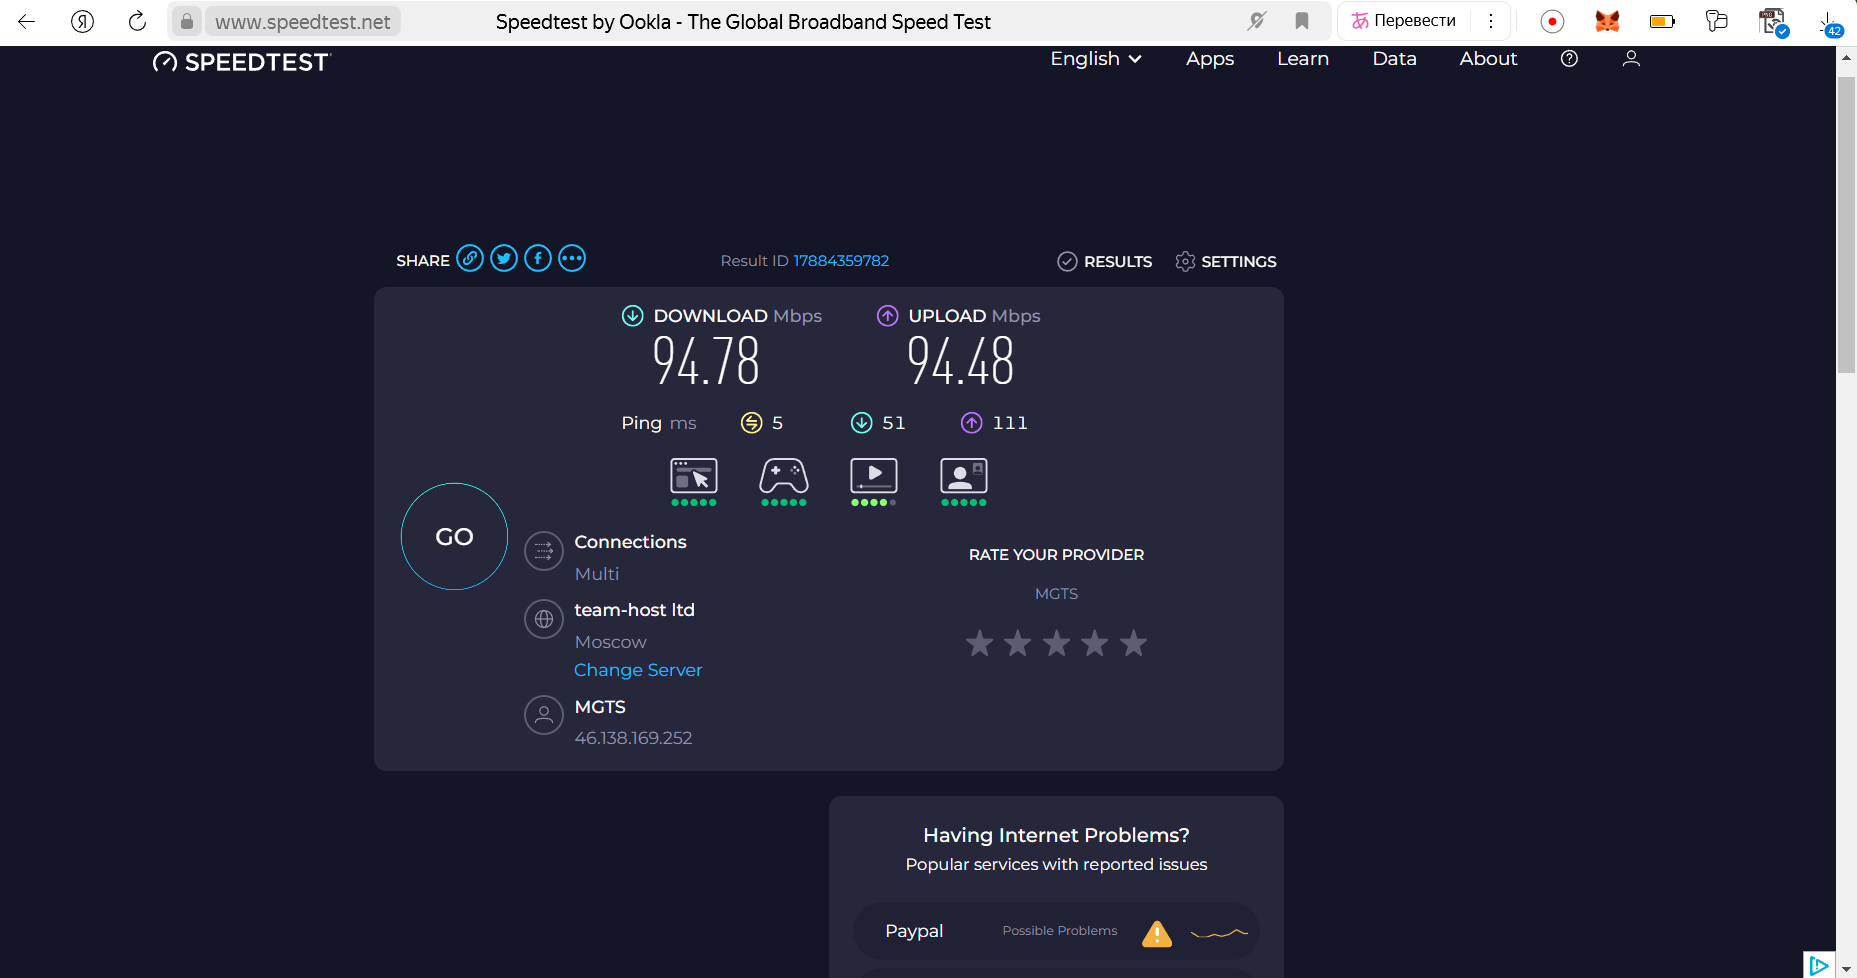Image resolution: width=1857 pixels, height=978 pixels.
Task: Click the MGTS label under Rate Your Provider
Action: coord(1056,594)
